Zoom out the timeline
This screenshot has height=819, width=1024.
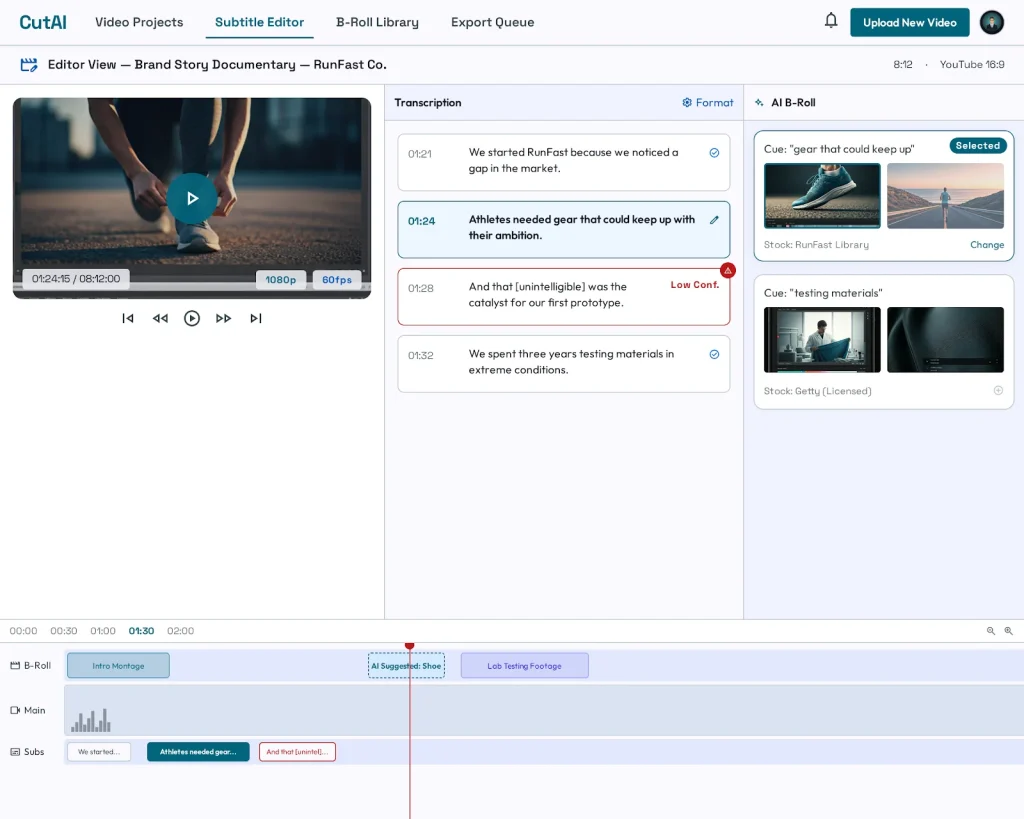tap(991, 631)
